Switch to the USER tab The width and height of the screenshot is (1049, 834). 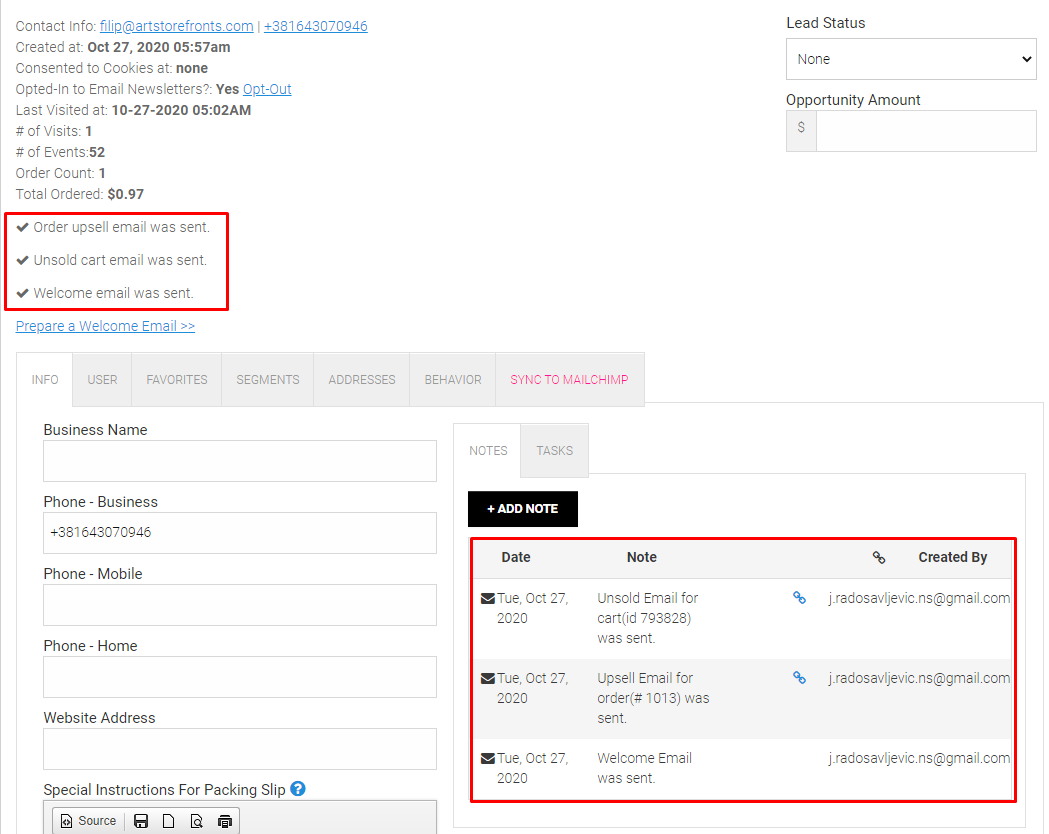(x=102, y=379)
